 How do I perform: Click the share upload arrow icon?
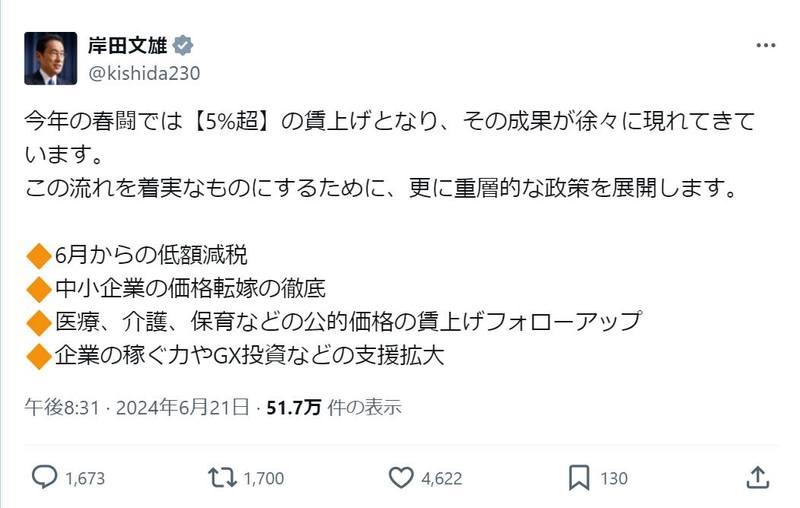[757, 477]
